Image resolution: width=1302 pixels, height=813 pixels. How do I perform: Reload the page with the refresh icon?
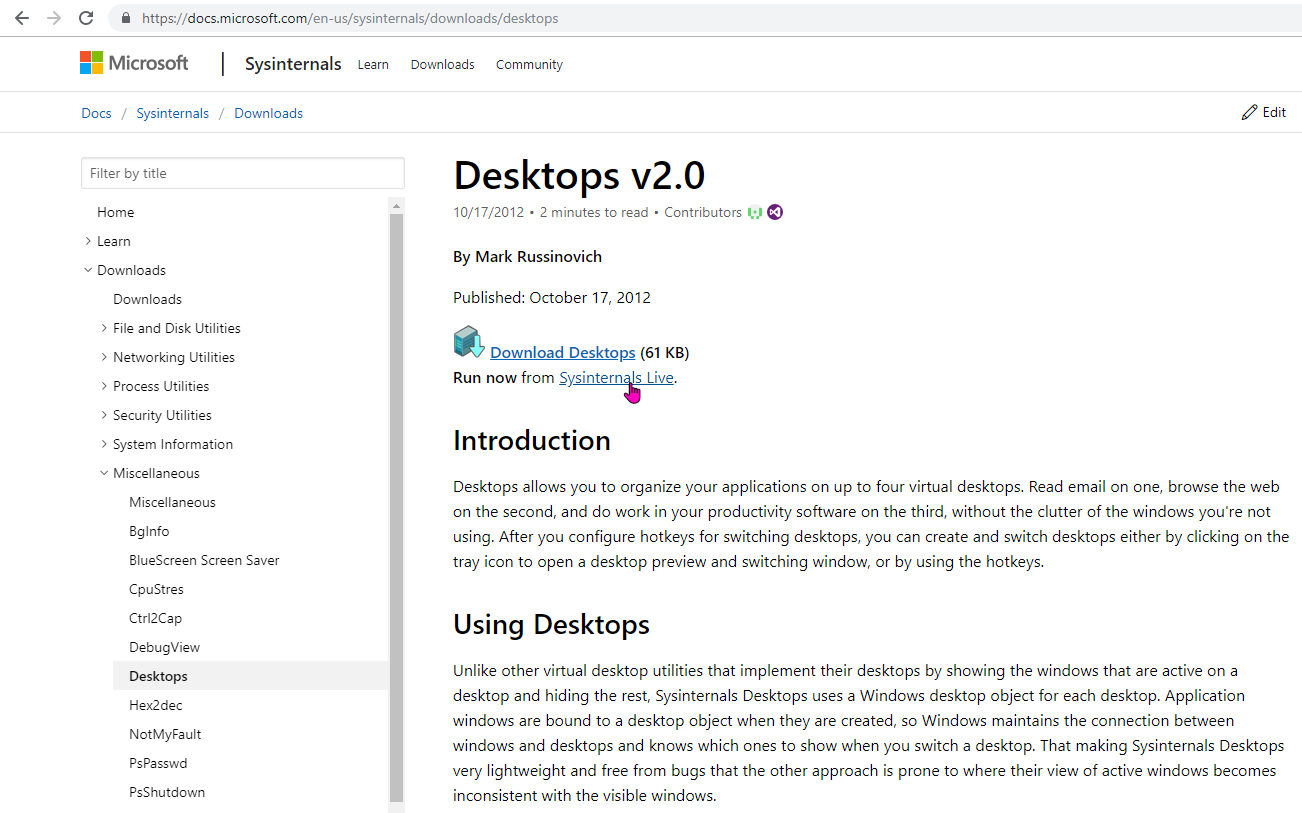[x=86, y=18]
